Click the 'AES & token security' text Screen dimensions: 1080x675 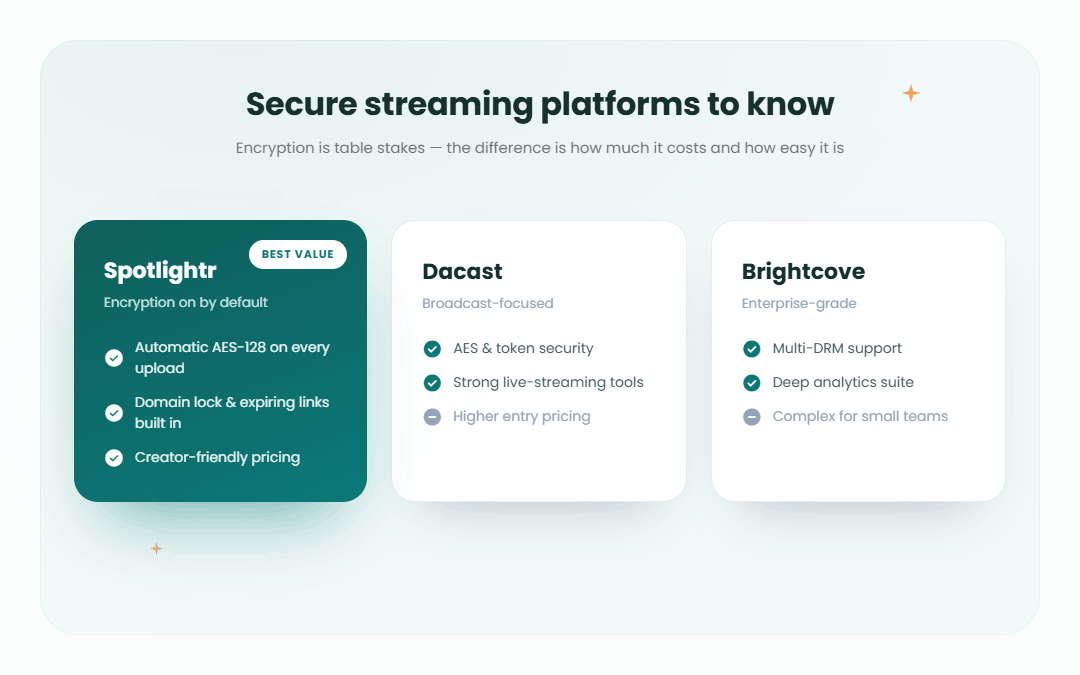[x=523, y=349]
